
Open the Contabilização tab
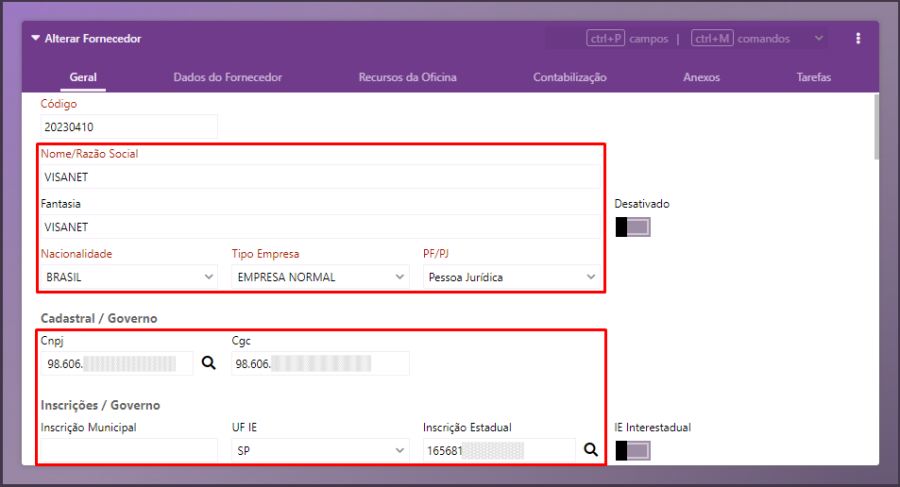pos(570,77)
